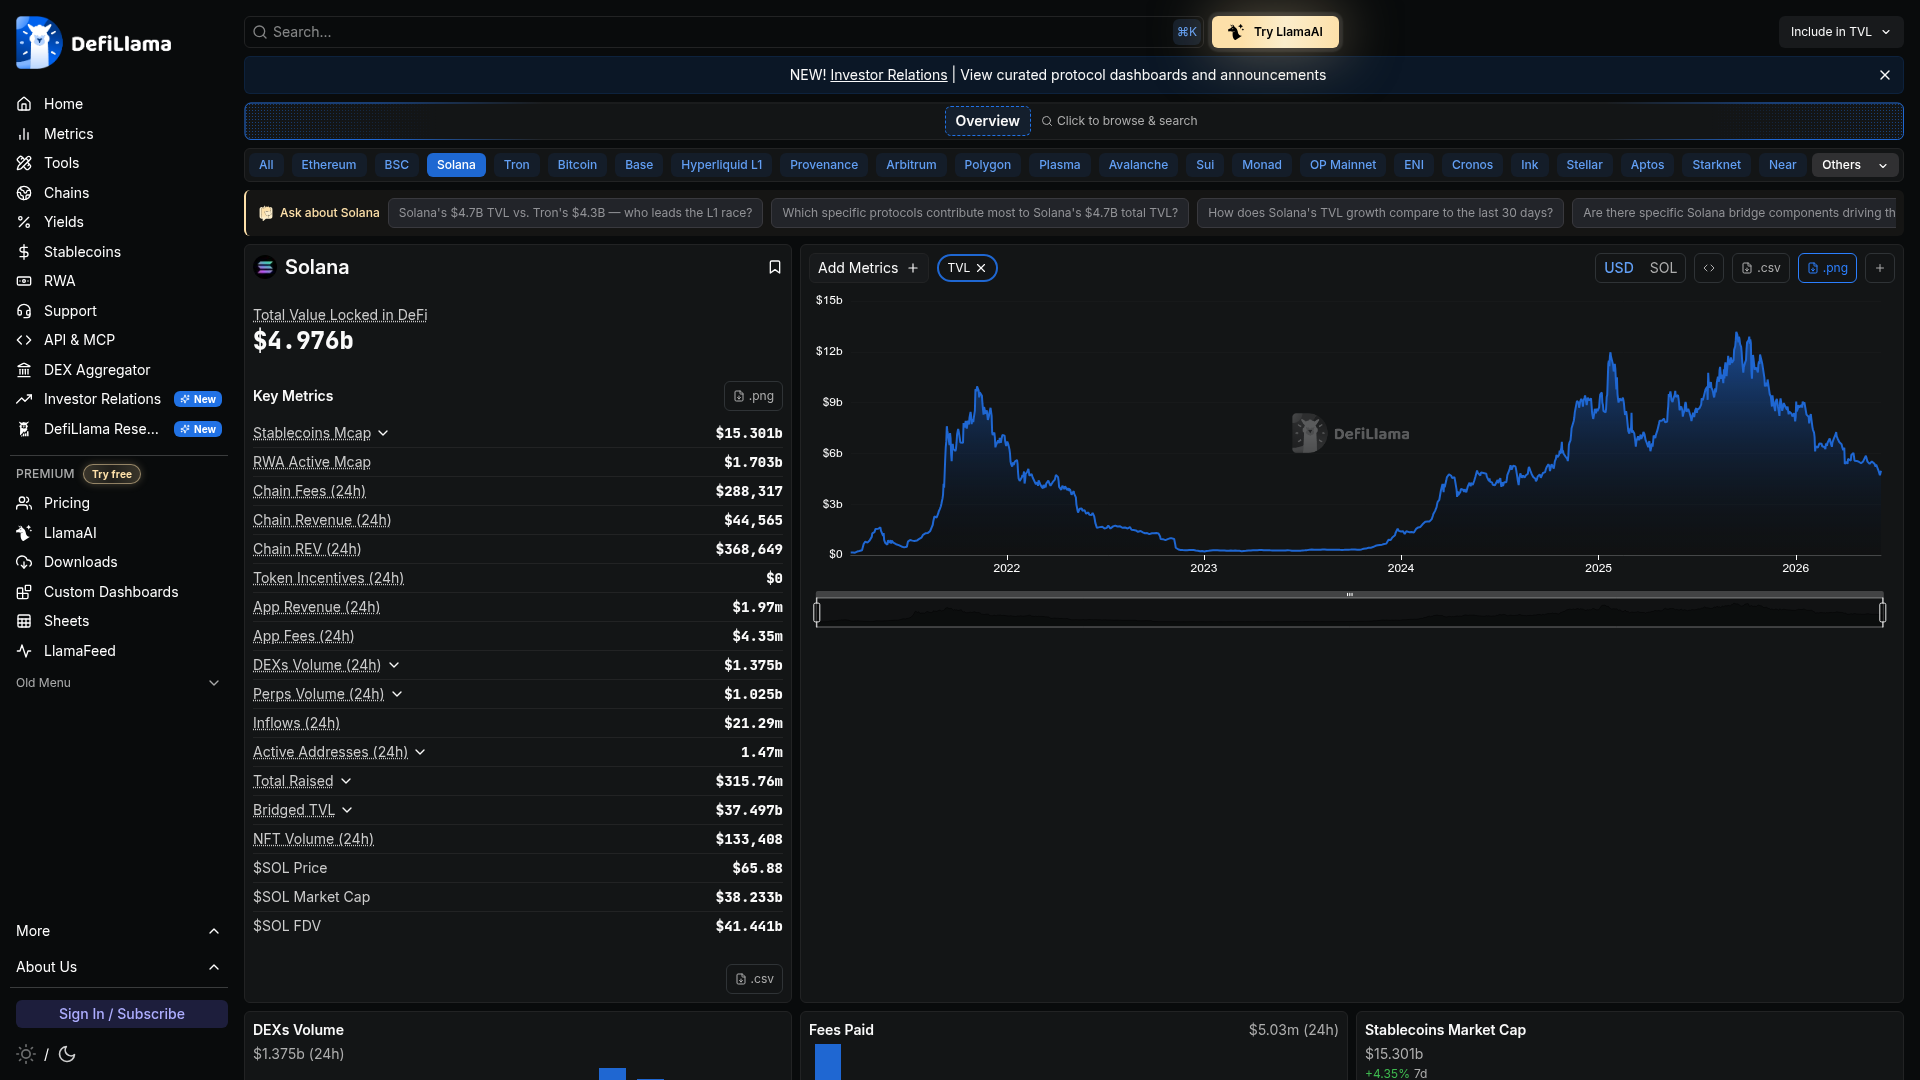The image size is (1920, 1080).
Task: Select the All chains tab
Action: 266,165
